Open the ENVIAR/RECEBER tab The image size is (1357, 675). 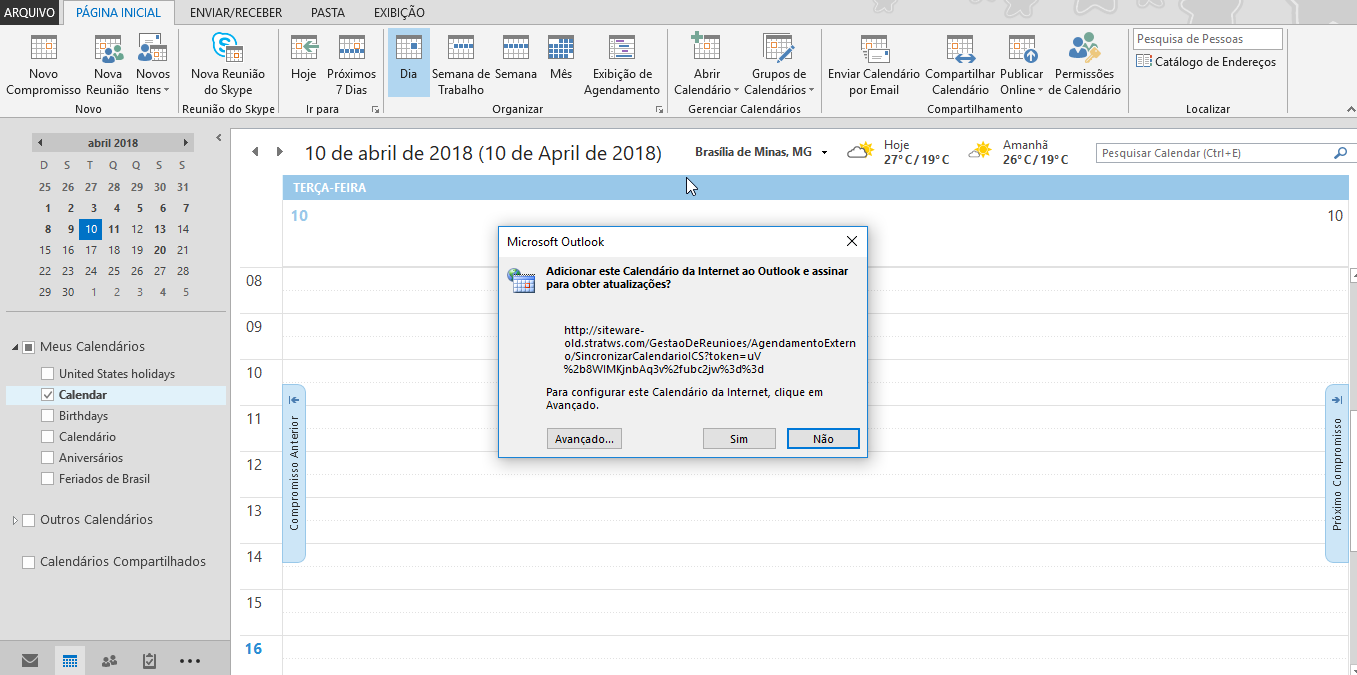point(236,12)
